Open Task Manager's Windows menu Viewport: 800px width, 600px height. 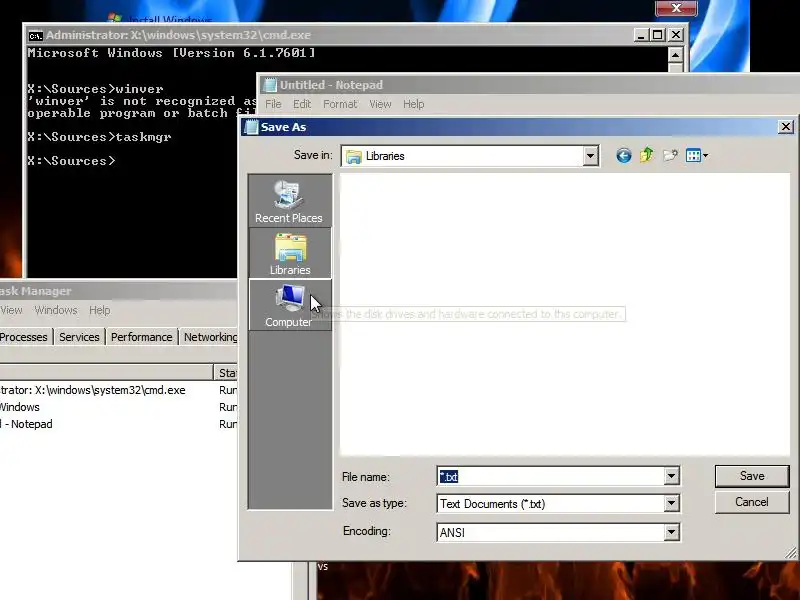point(56,310)
